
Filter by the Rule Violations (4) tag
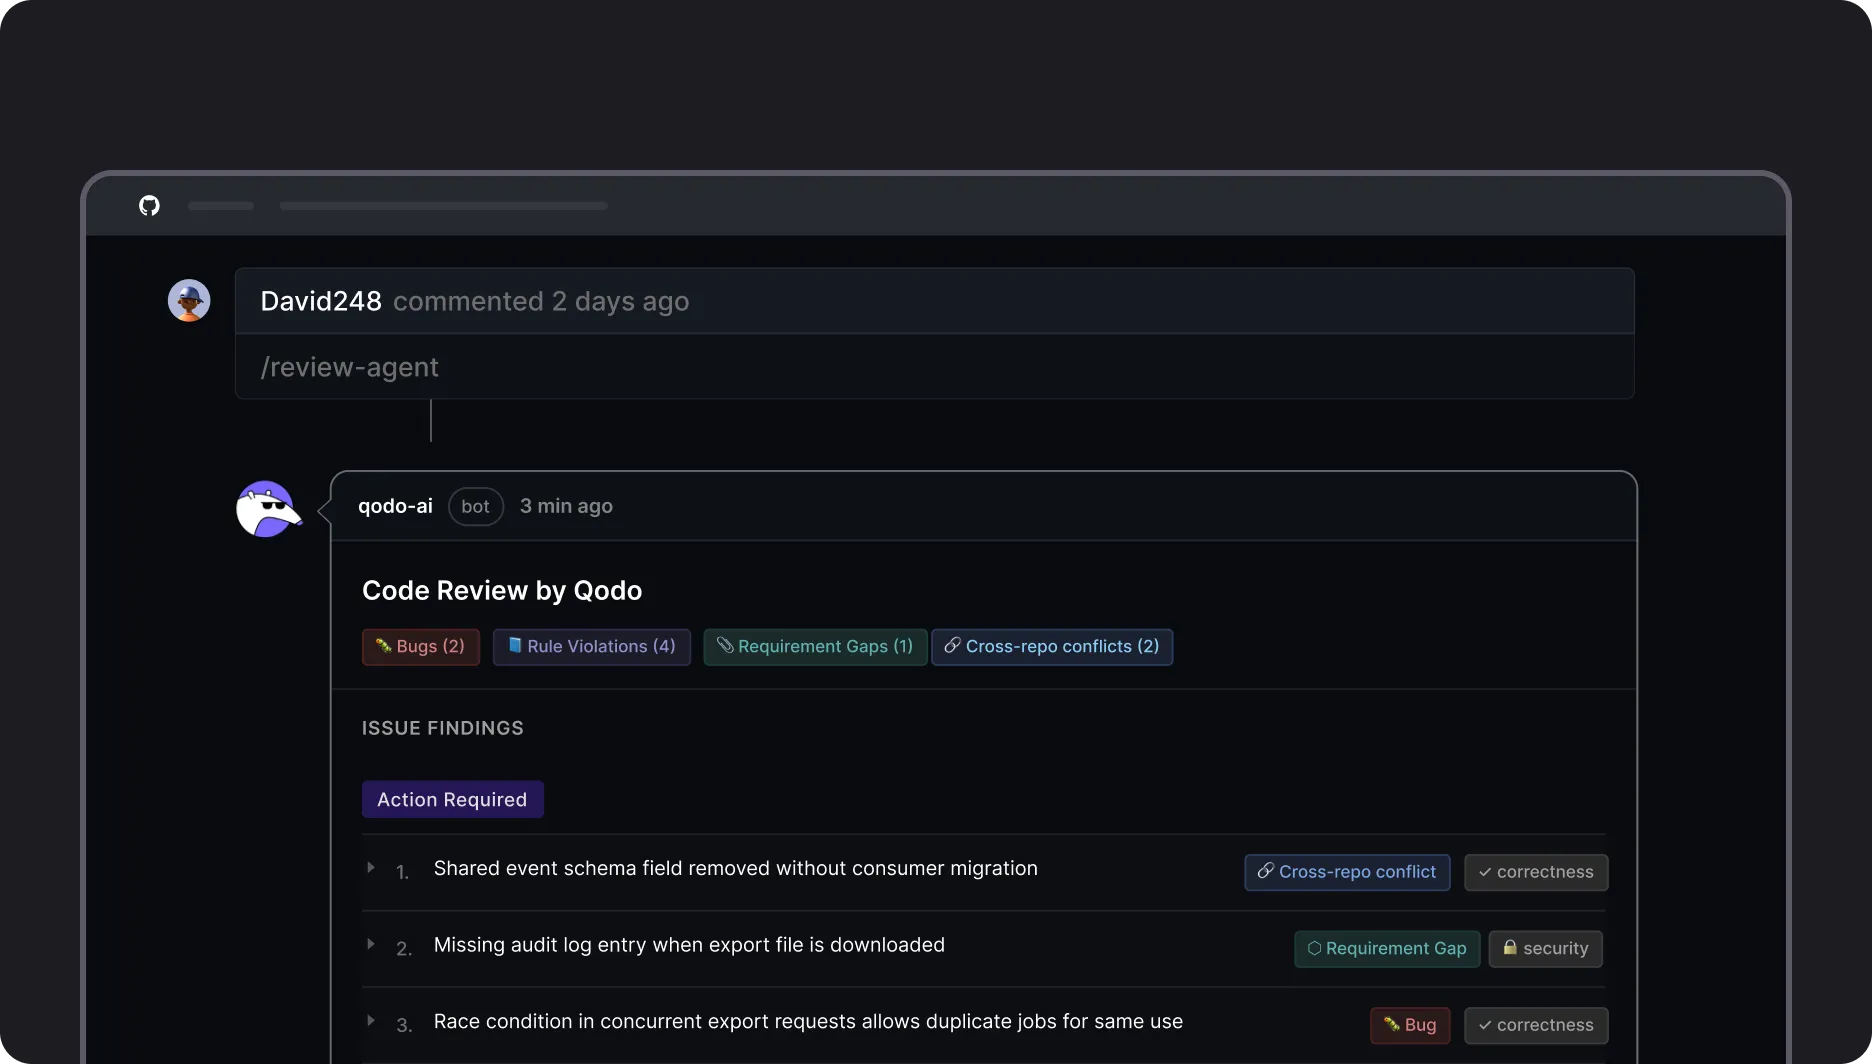[592, 647]
